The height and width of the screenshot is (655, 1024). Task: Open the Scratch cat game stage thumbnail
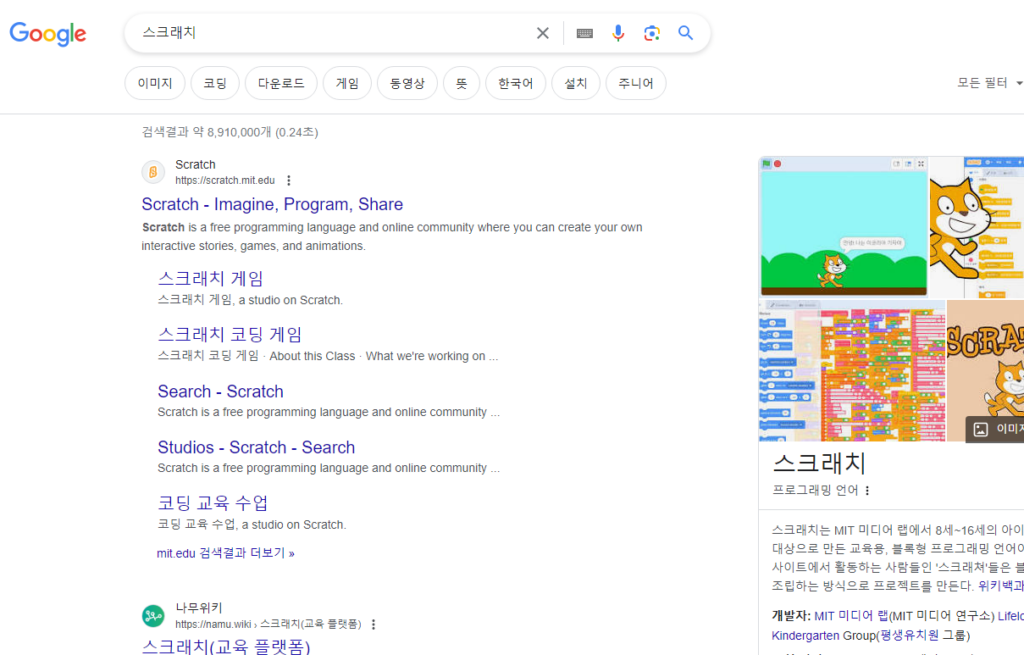(x=843, y=227)
